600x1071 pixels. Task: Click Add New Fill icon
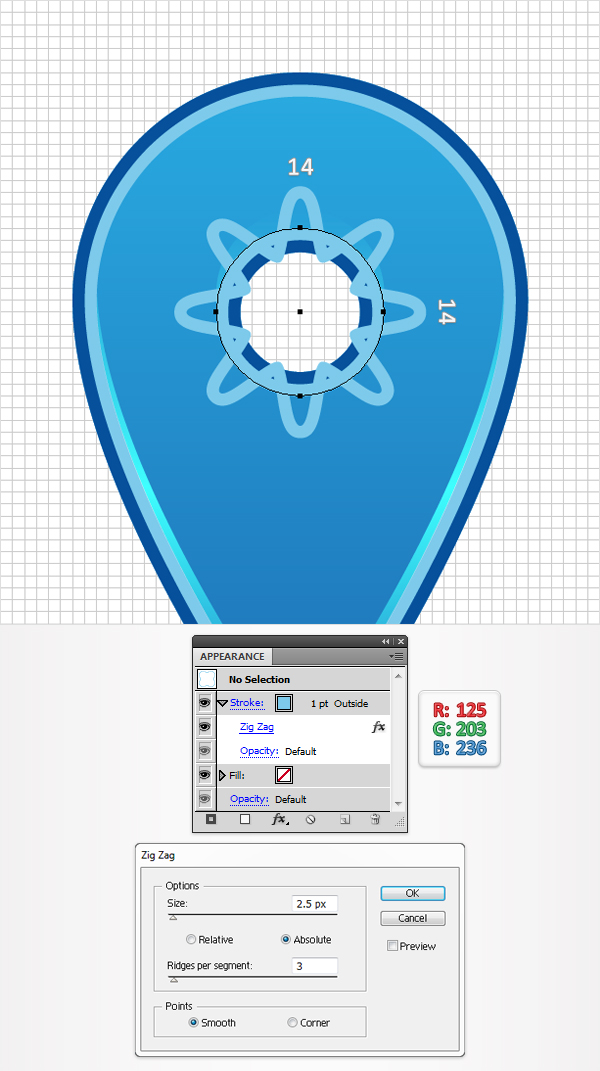[245, 820]
